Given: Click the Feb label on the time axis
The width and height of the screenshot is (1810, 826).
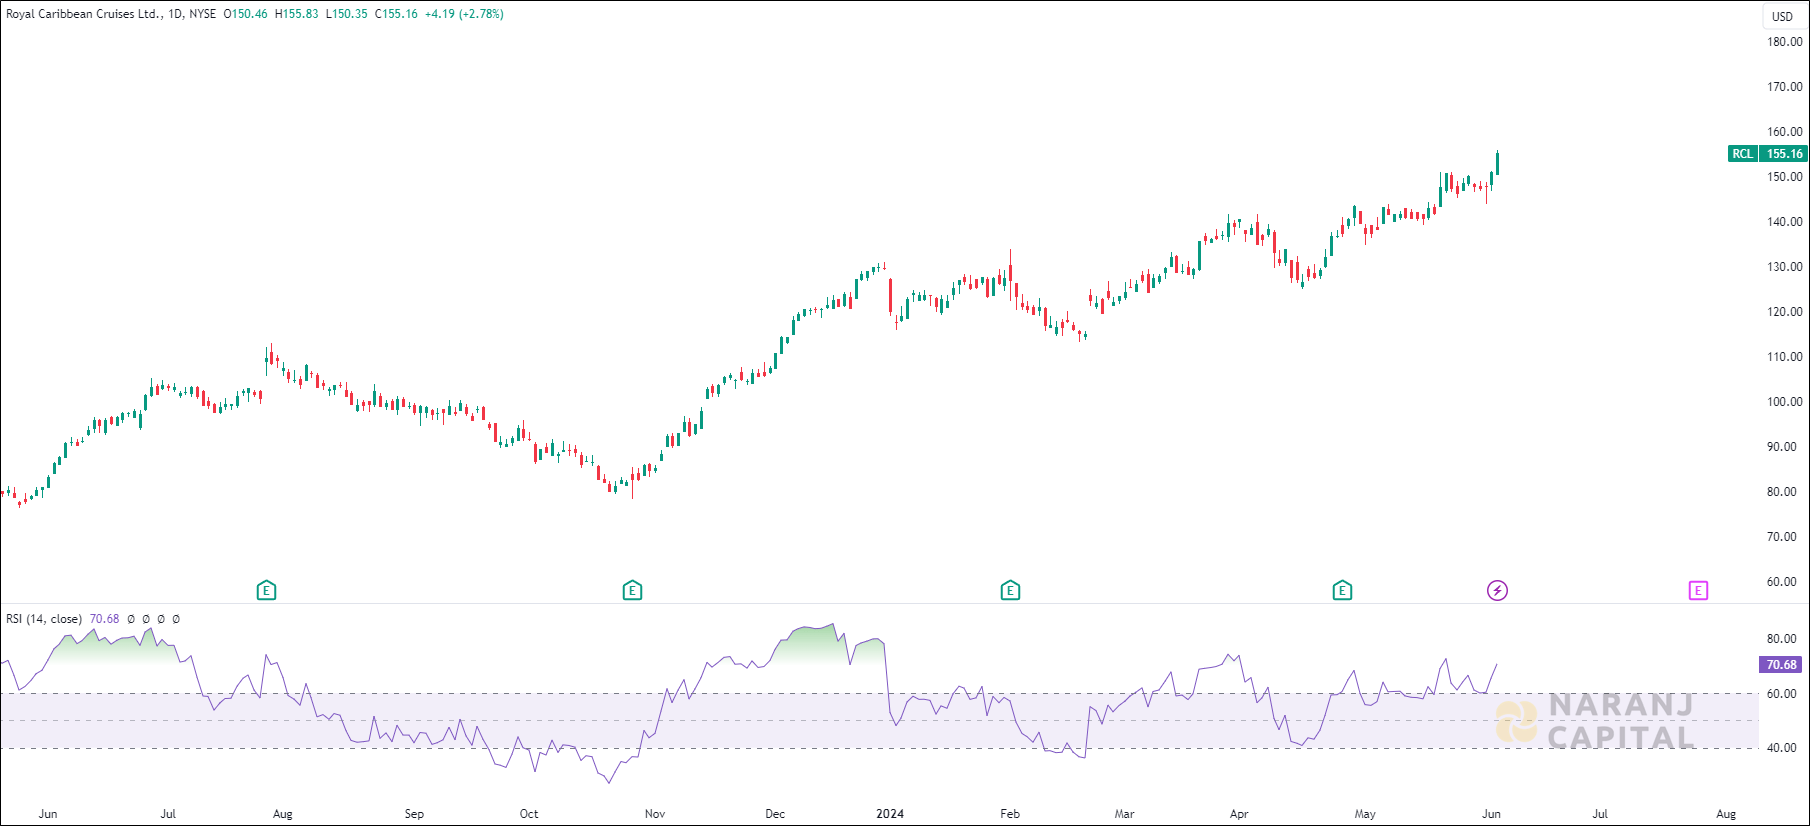Looking at the screenshot, I should pyautogui.click(x=1010, y=813).
